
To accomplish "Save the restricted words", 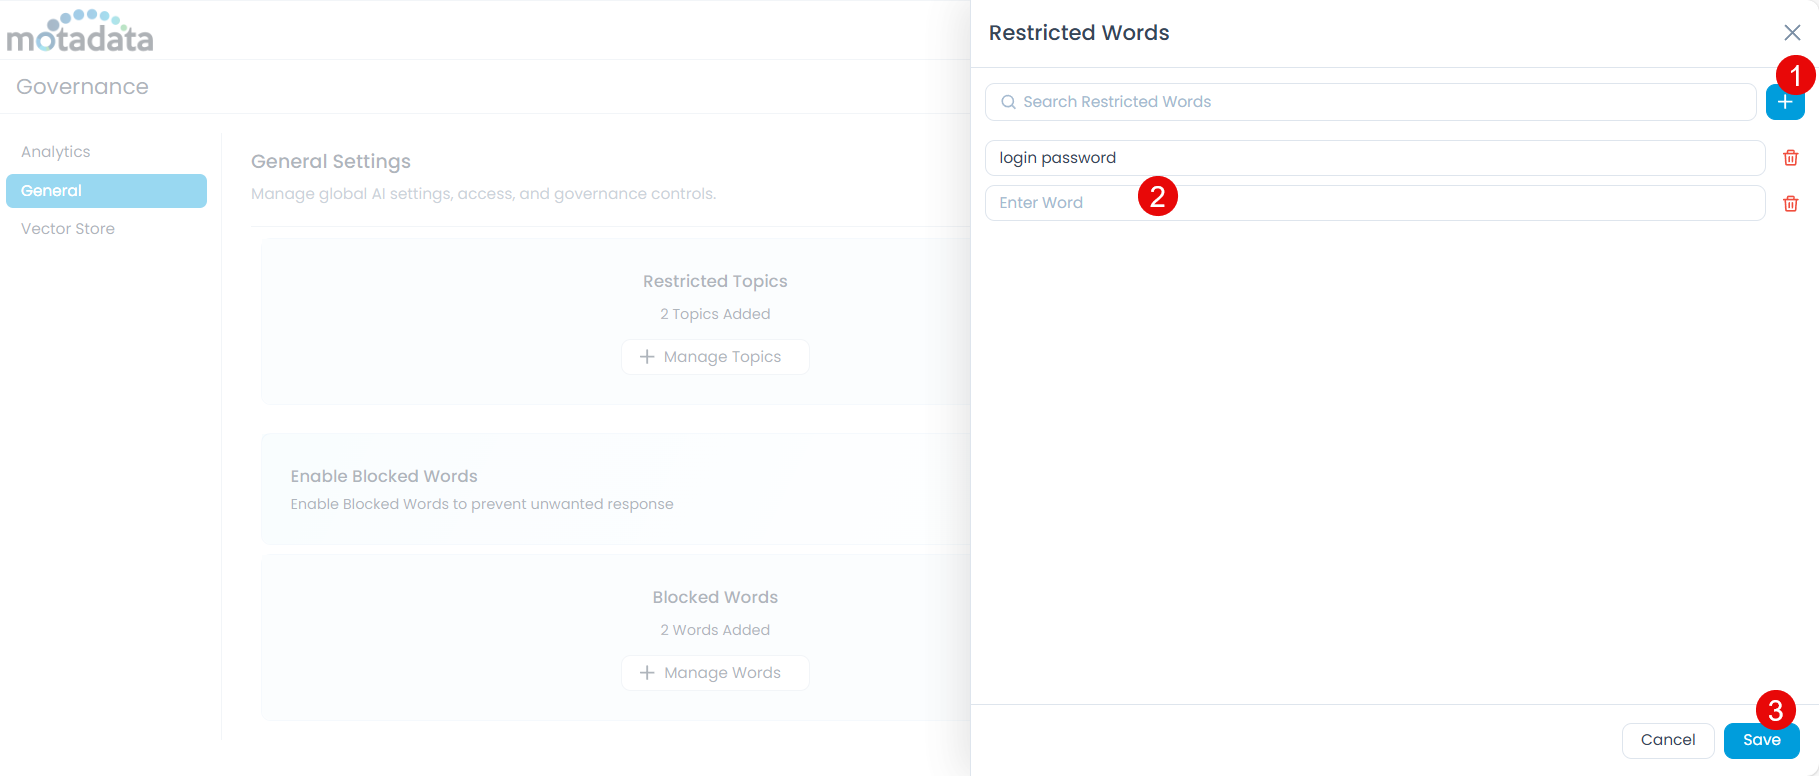I will [1761, 740].
